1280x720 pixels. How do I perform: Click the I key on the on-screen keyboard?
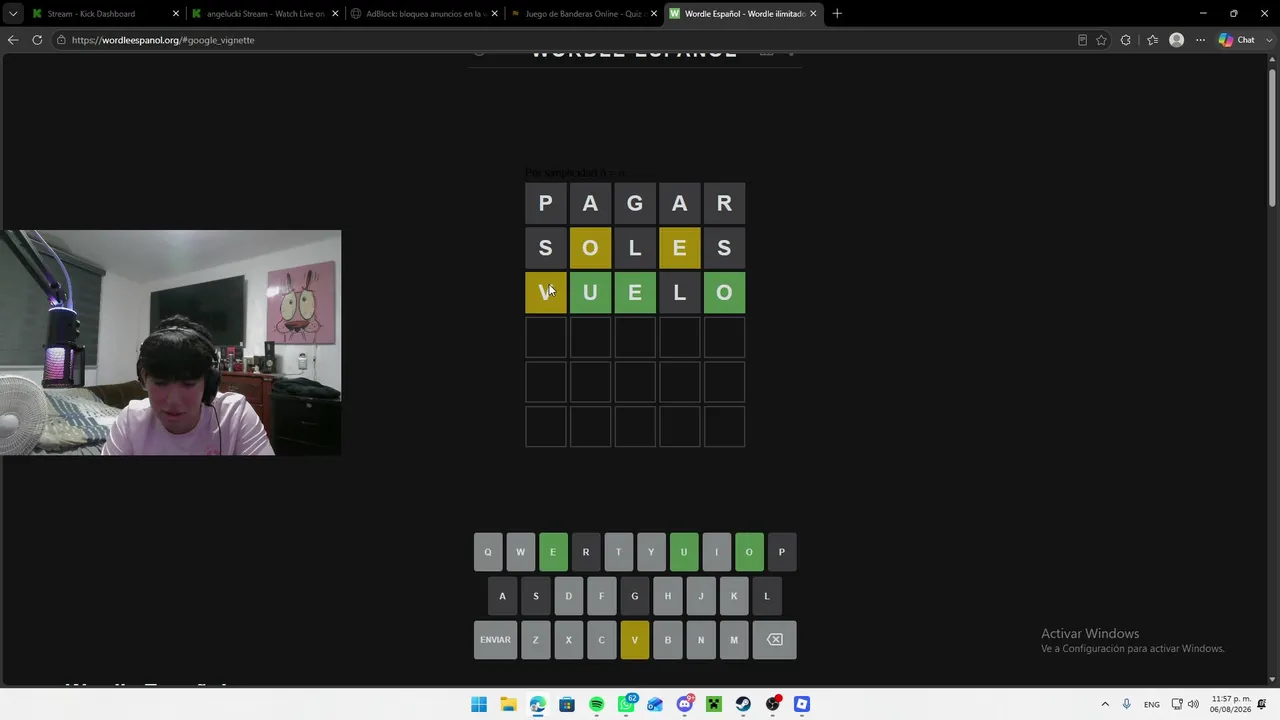click(x=716, y=552)
